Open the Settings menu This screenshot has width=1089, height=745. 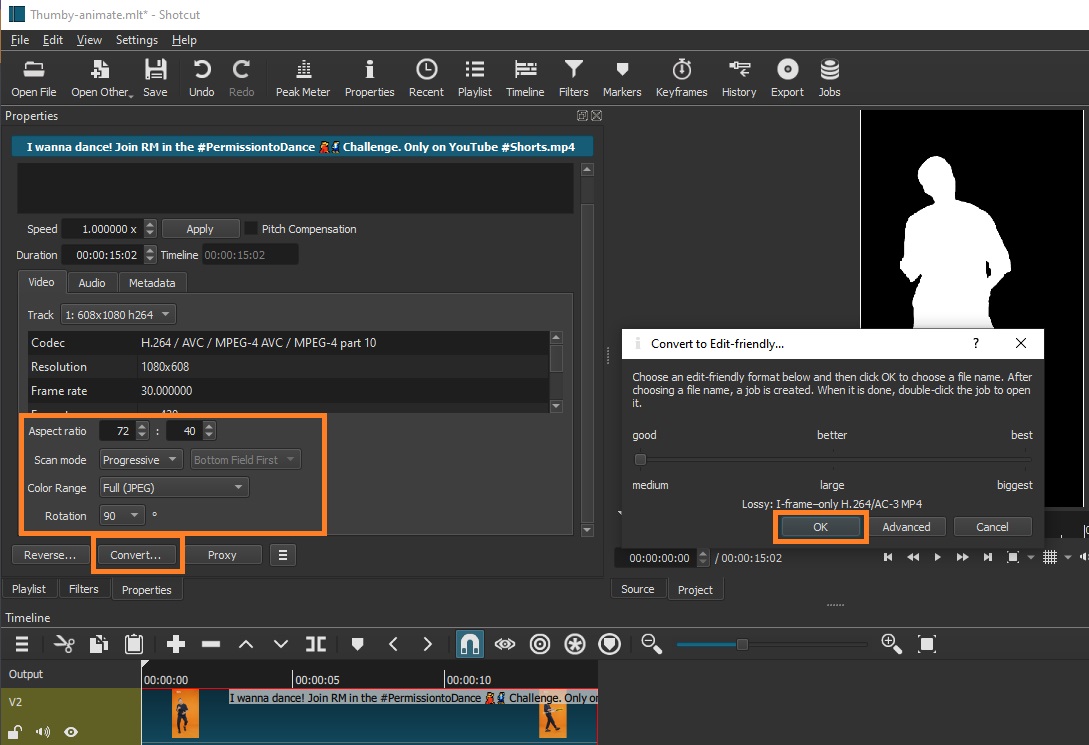coord(137,40)
